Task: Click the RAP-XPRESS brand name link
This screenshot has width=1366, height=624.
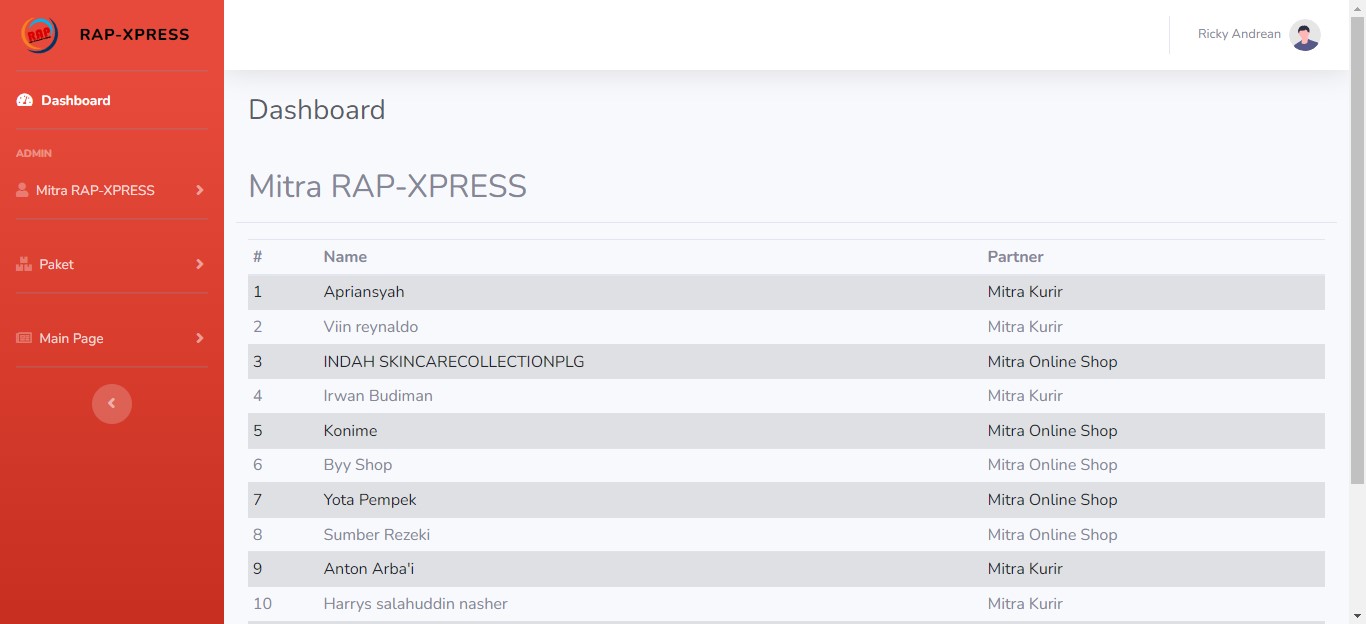Action: click(134, 35)
